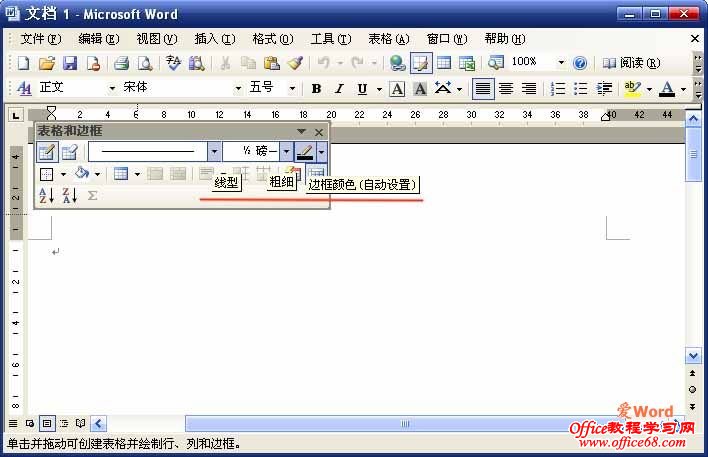Click the font color A button

pyautogui.click(x=667, y=89)
